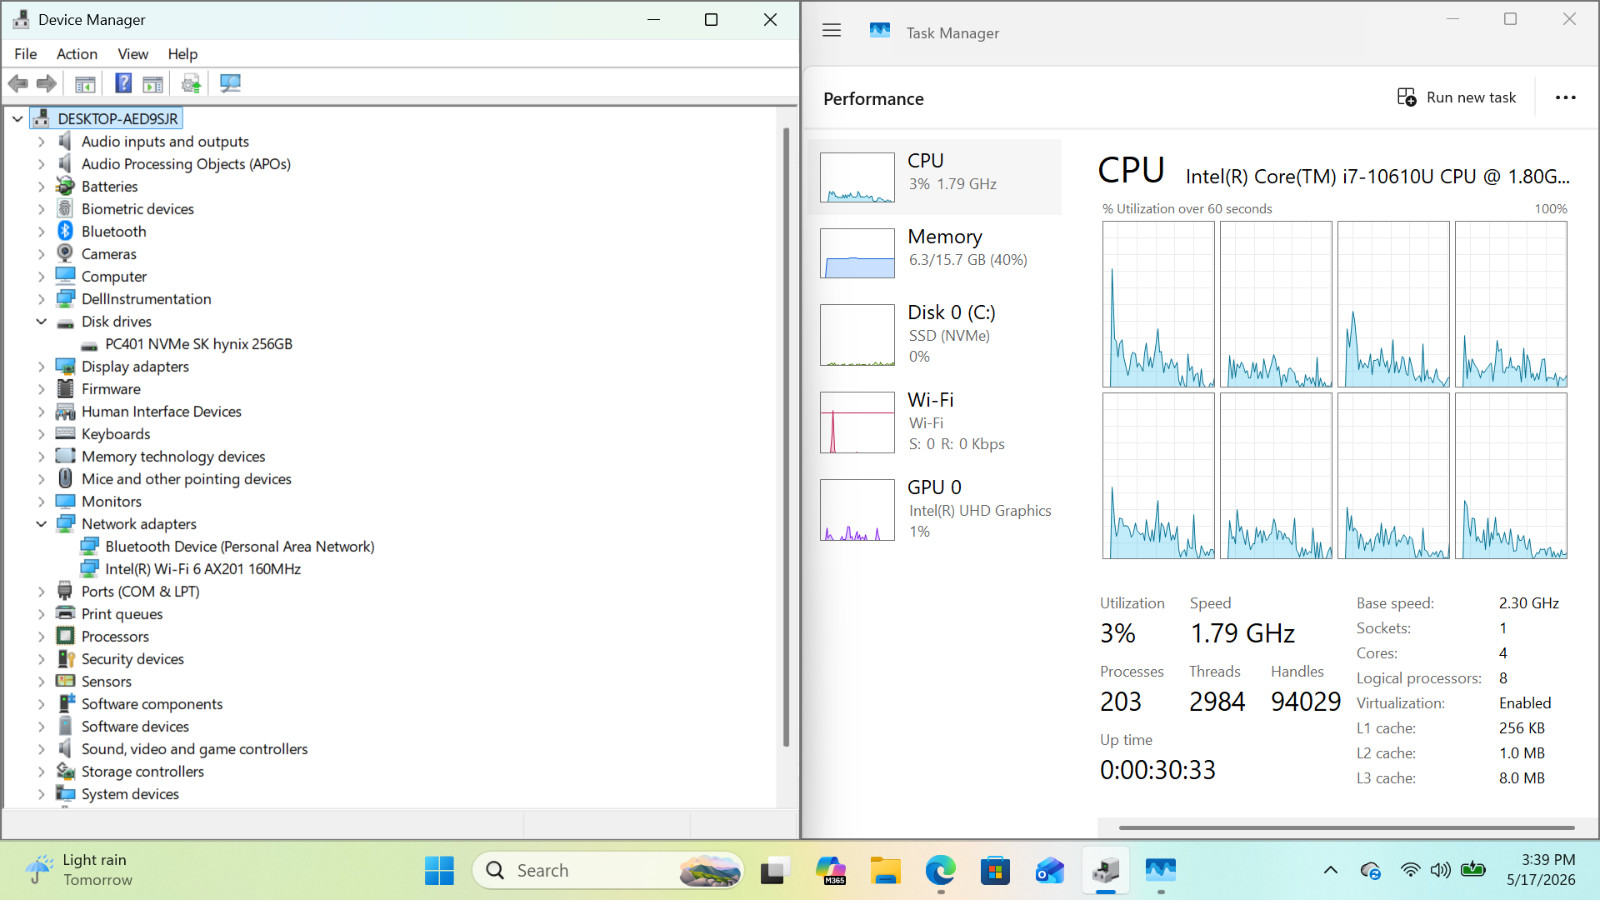Select the Batteries icon in device tree

(x=66, y=186)
